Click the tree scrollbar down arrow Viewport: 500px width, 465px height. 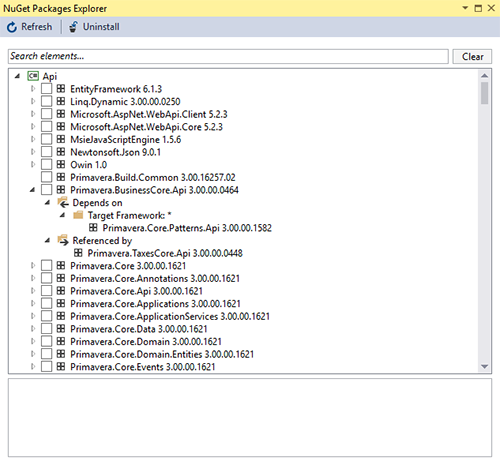pos(484,366)
